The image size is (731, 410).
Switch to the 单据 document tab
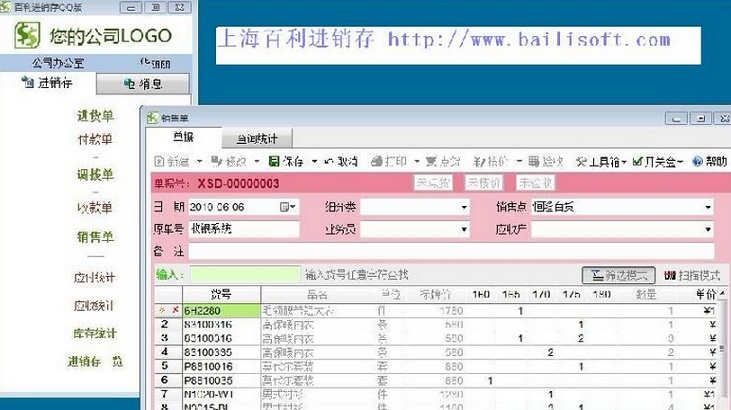[183, 137]
